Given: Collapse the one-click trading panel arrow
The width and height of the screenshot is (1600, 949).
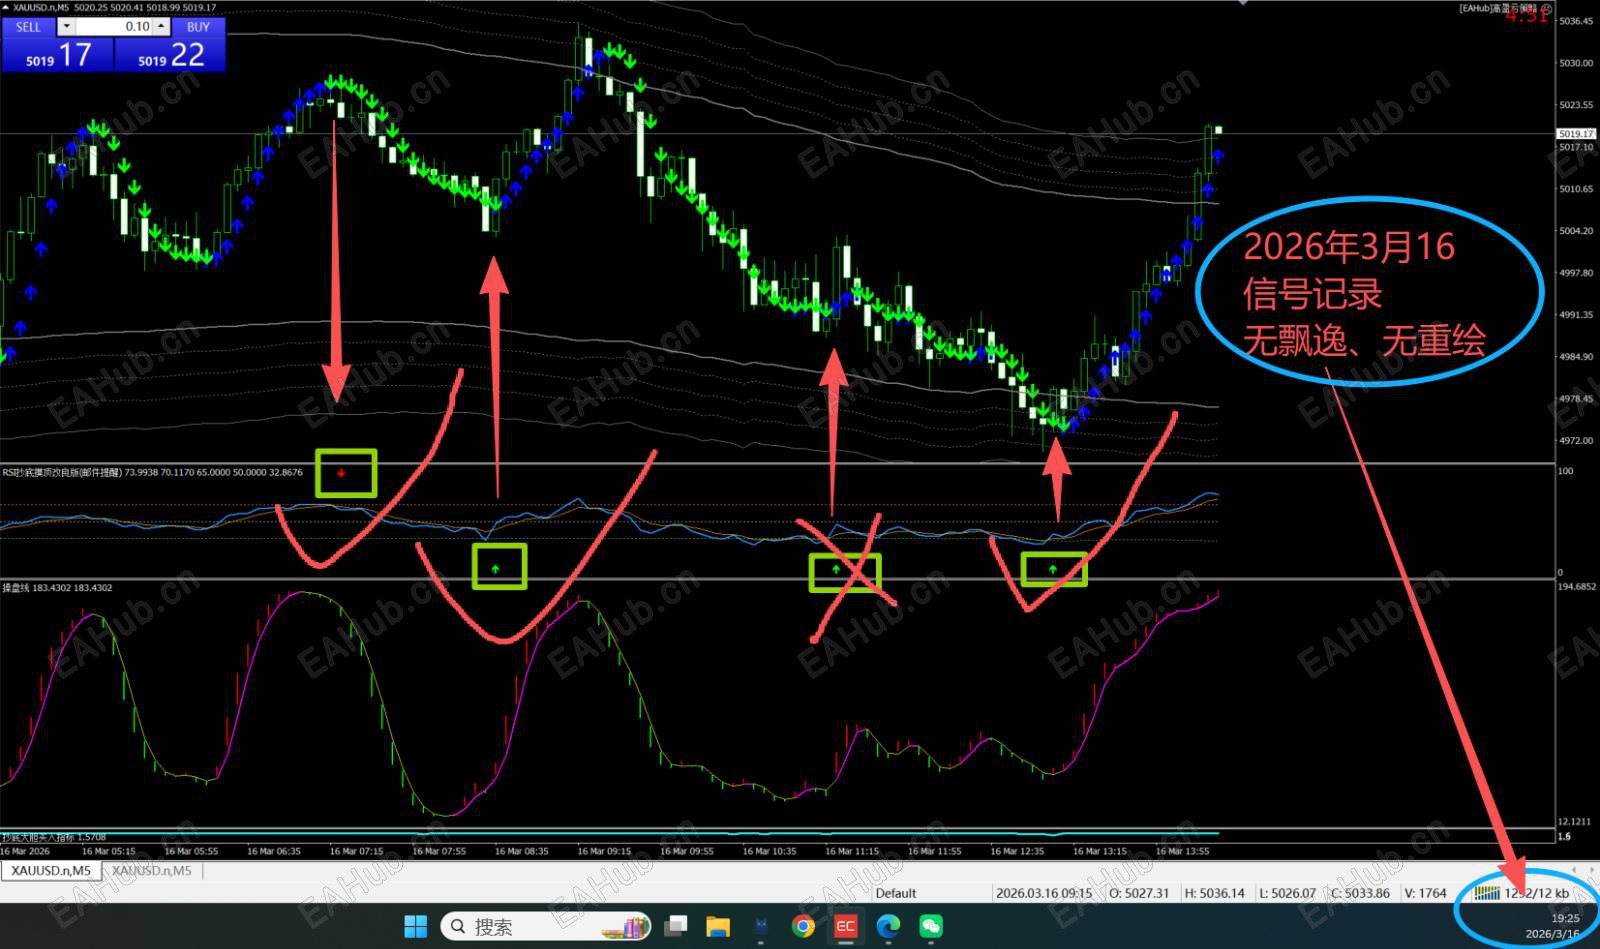Looking at the screenshot, I should (6, 7).
